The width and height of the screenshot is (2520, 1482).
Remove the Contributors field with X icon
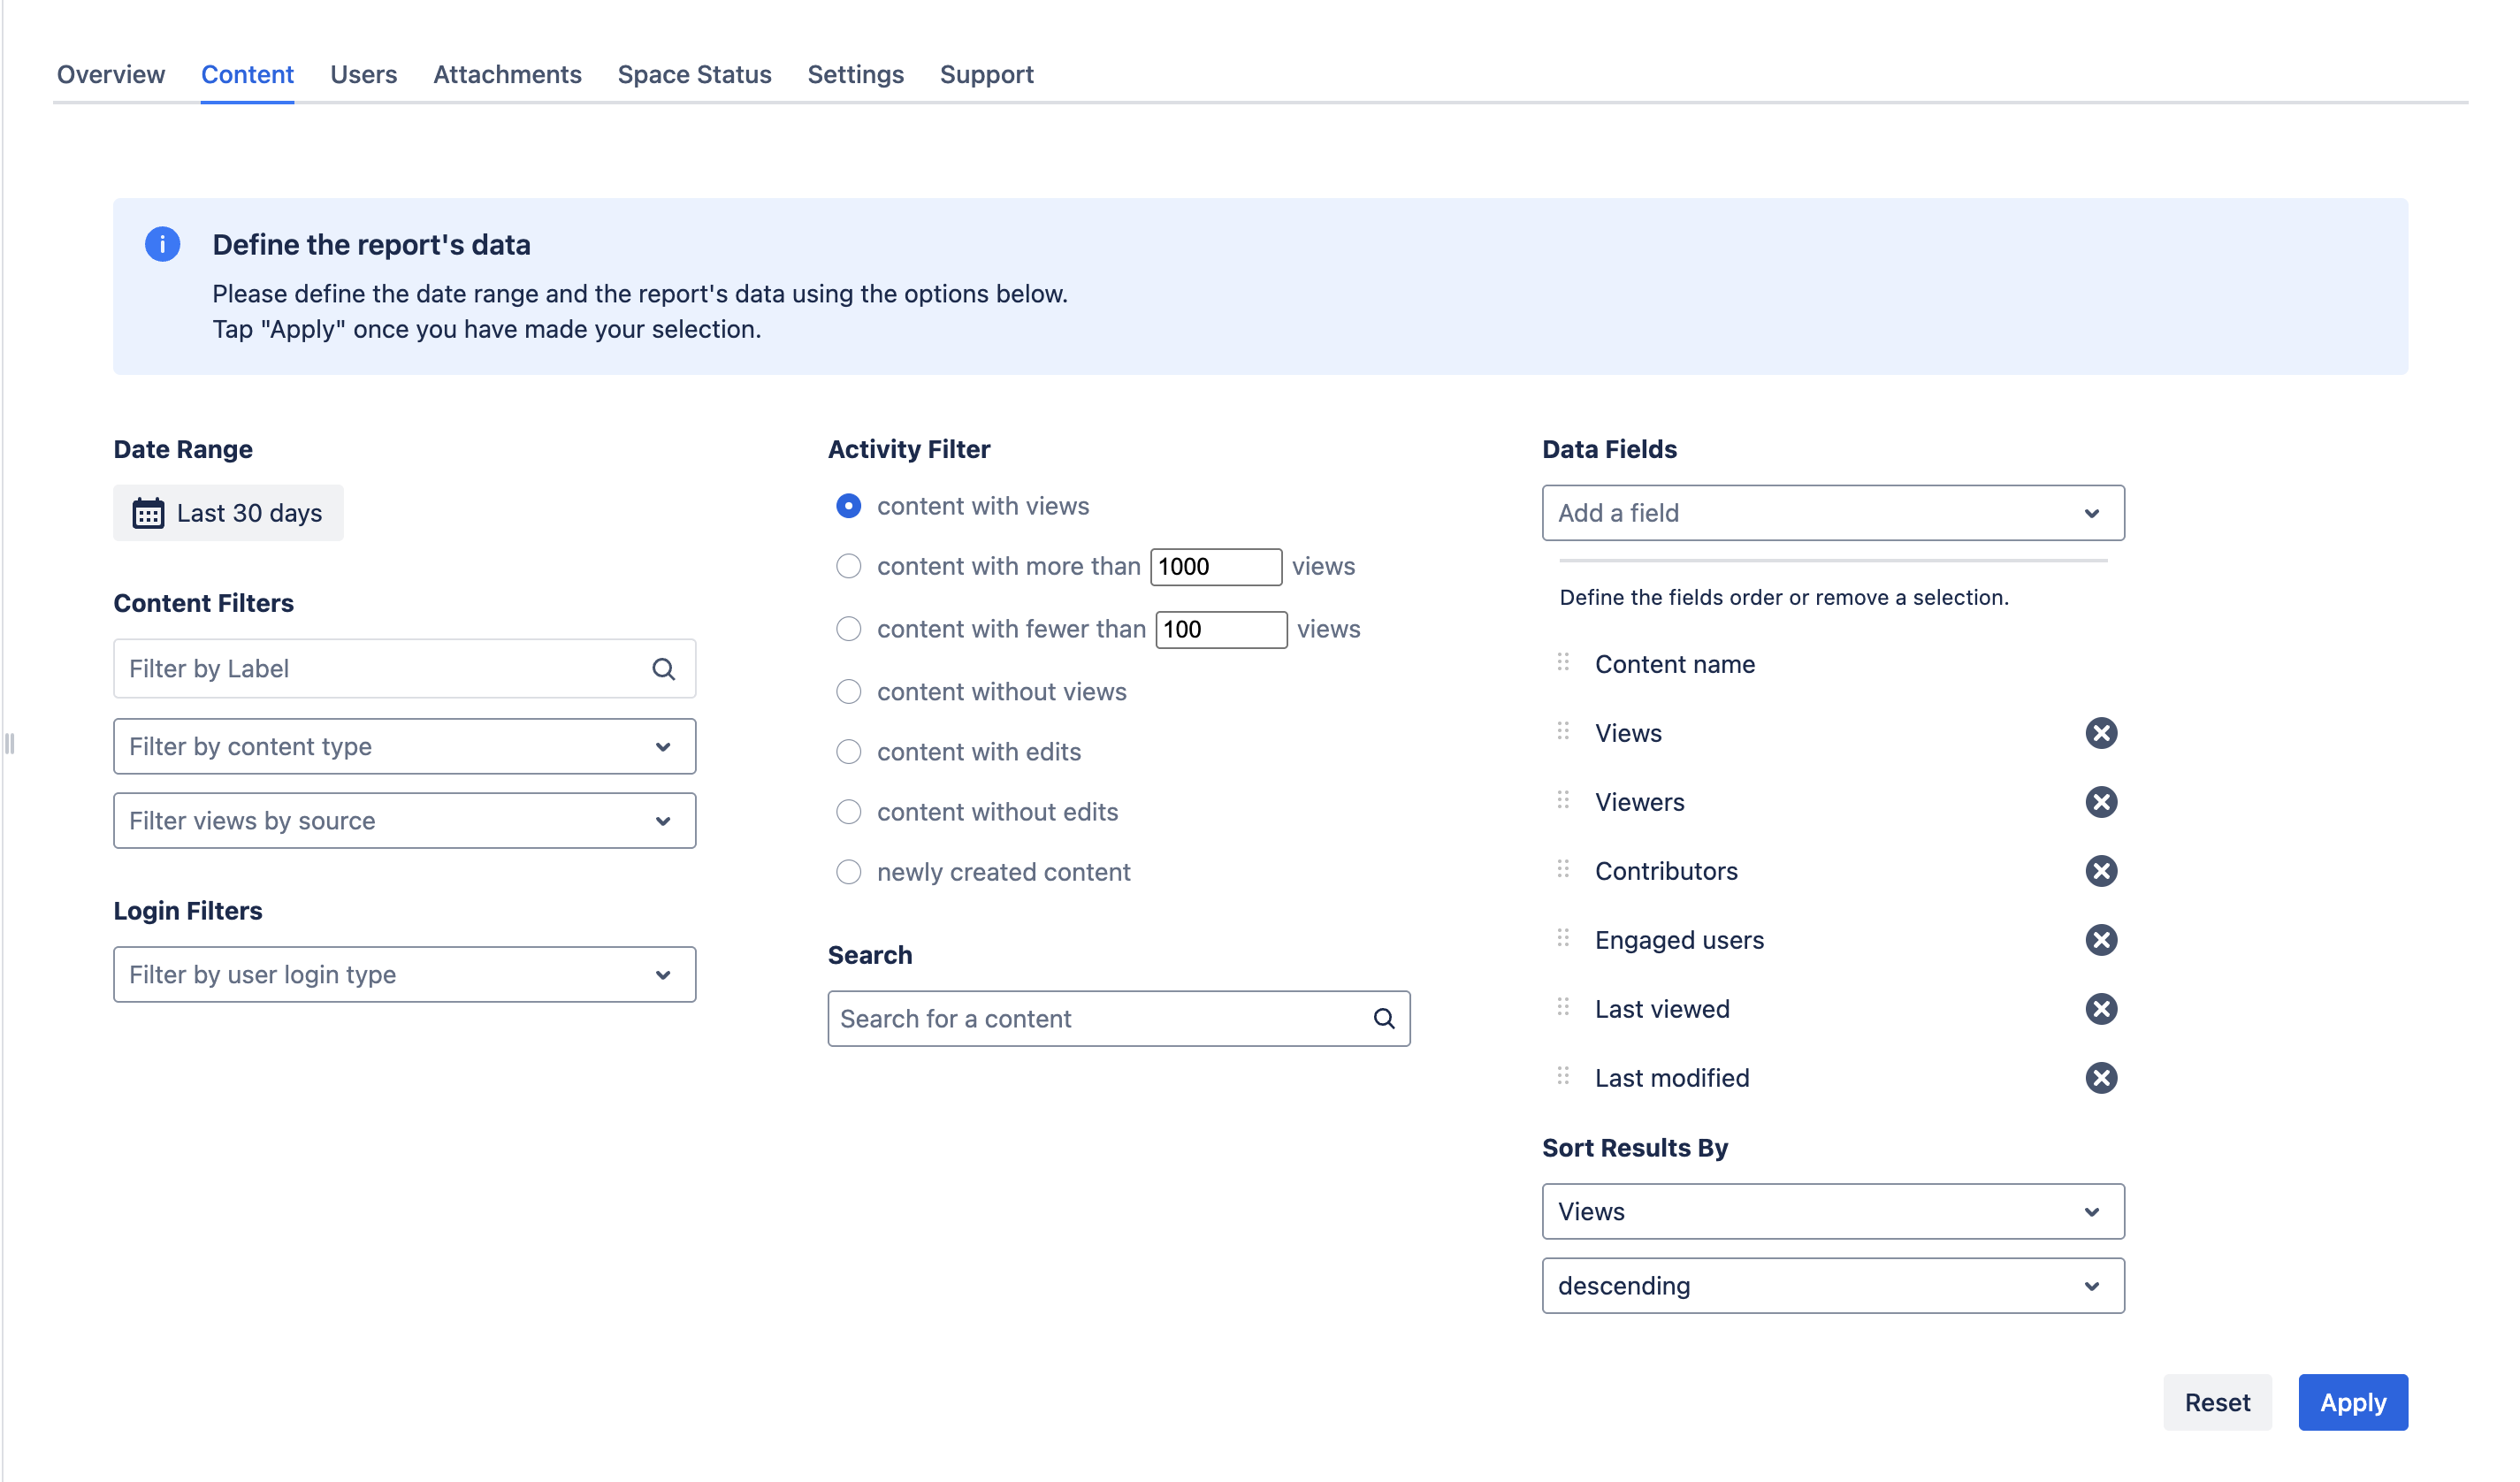pos(2100,871)
